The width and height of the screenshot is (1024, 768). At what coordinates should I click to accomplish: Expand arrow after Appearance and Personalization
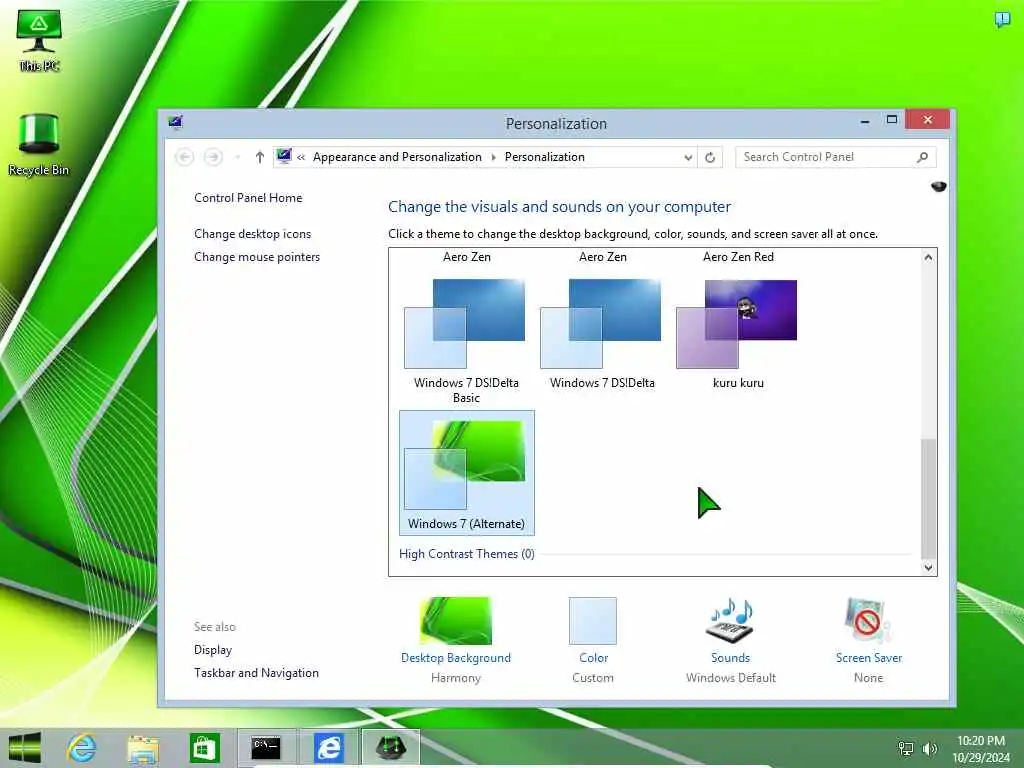493,157
